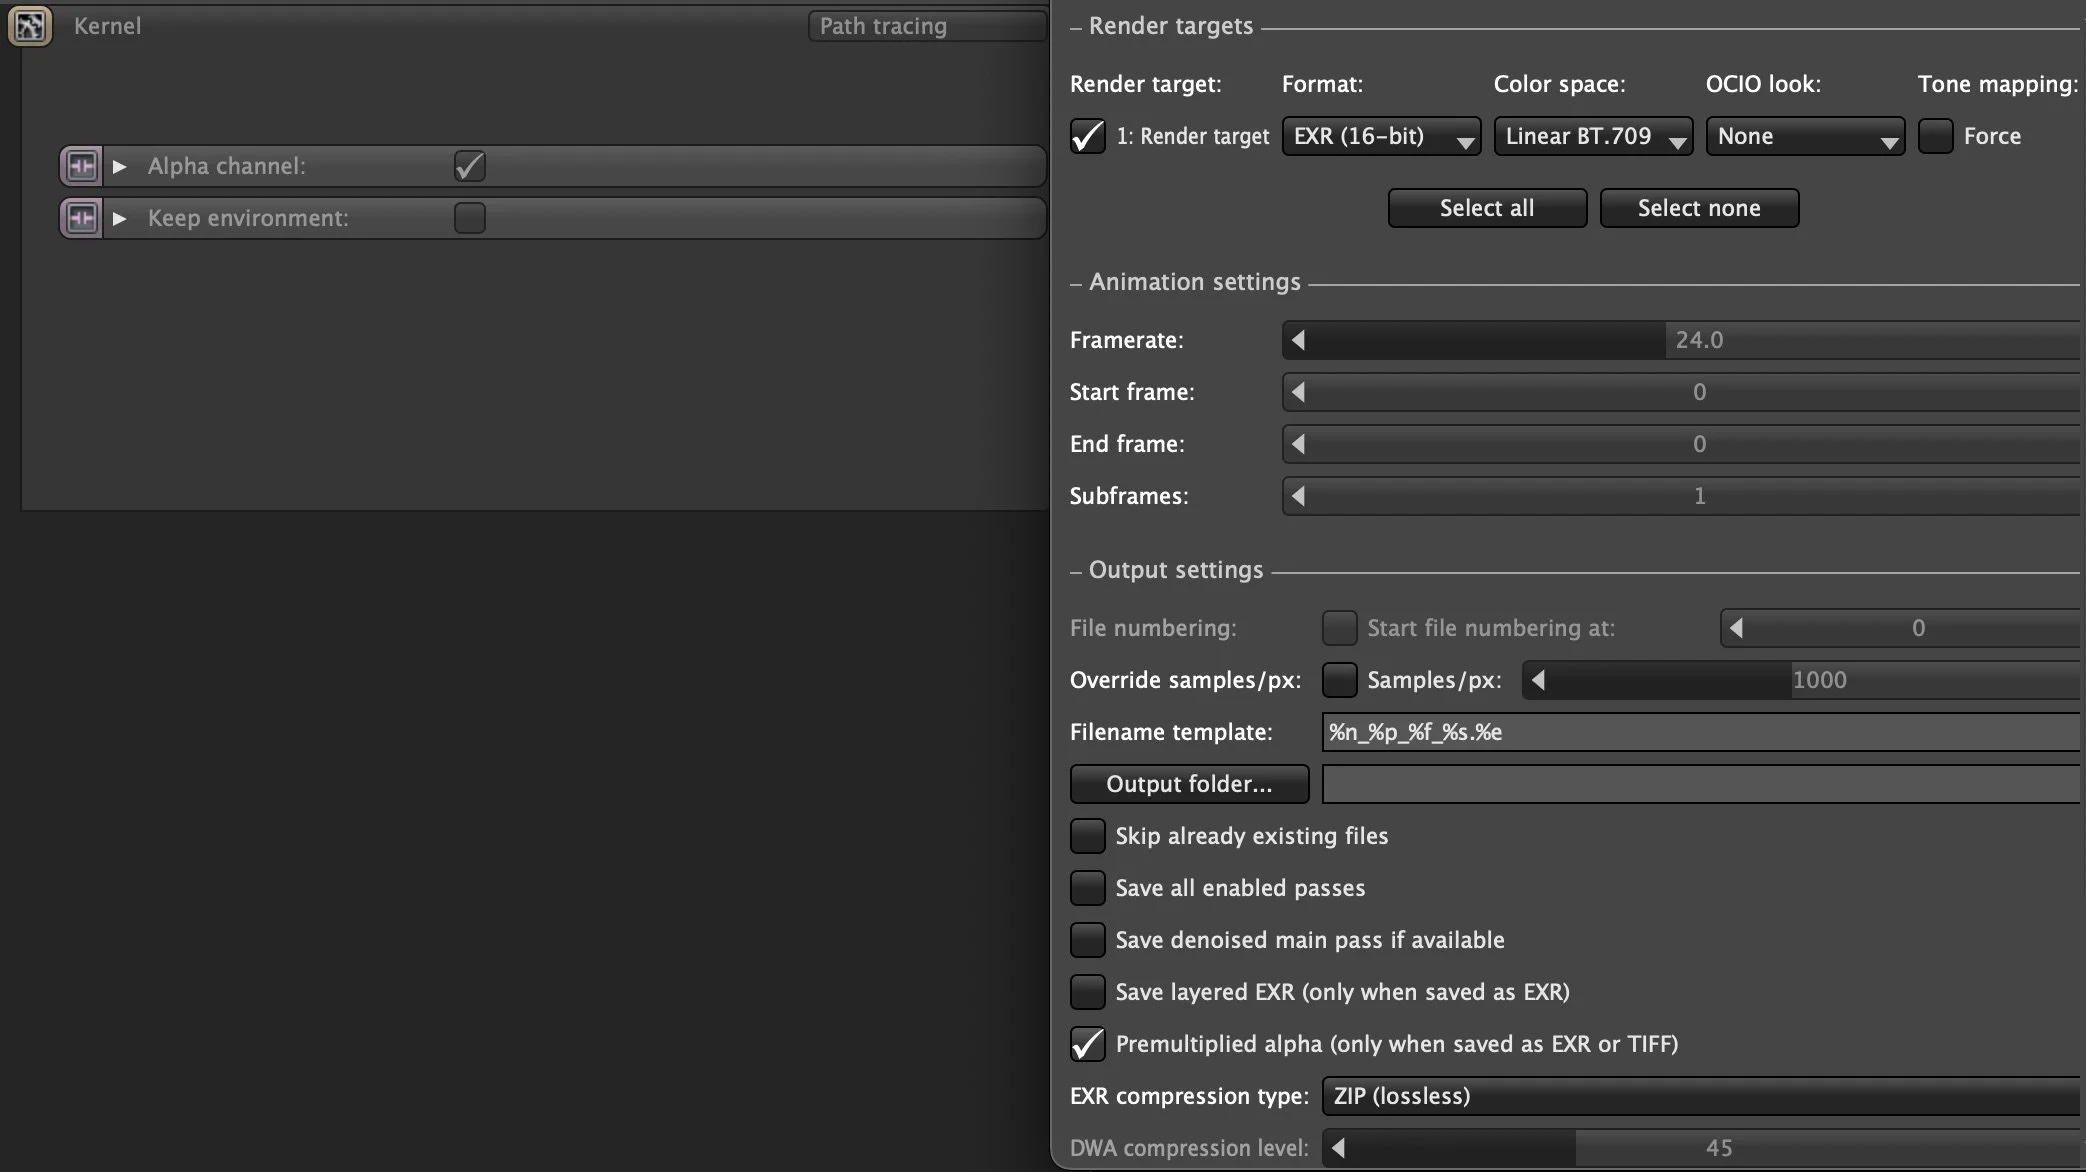Image resolution: width=2086 pixels, height=1172 pixels.
Task: Open the Path tracing kernel type selector
Action: [x=925, y=26]
